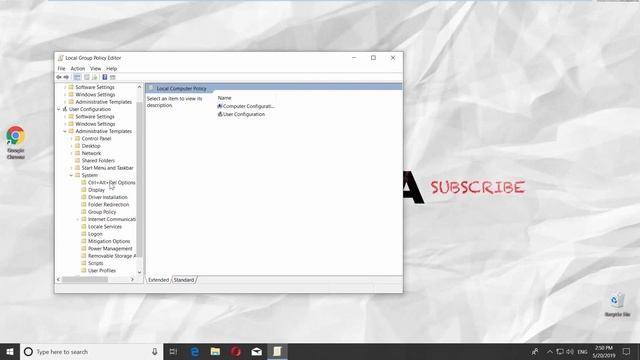Select the Scripts folder in tree
Screen dimensions: 640x360
click(x=92, y=264)
